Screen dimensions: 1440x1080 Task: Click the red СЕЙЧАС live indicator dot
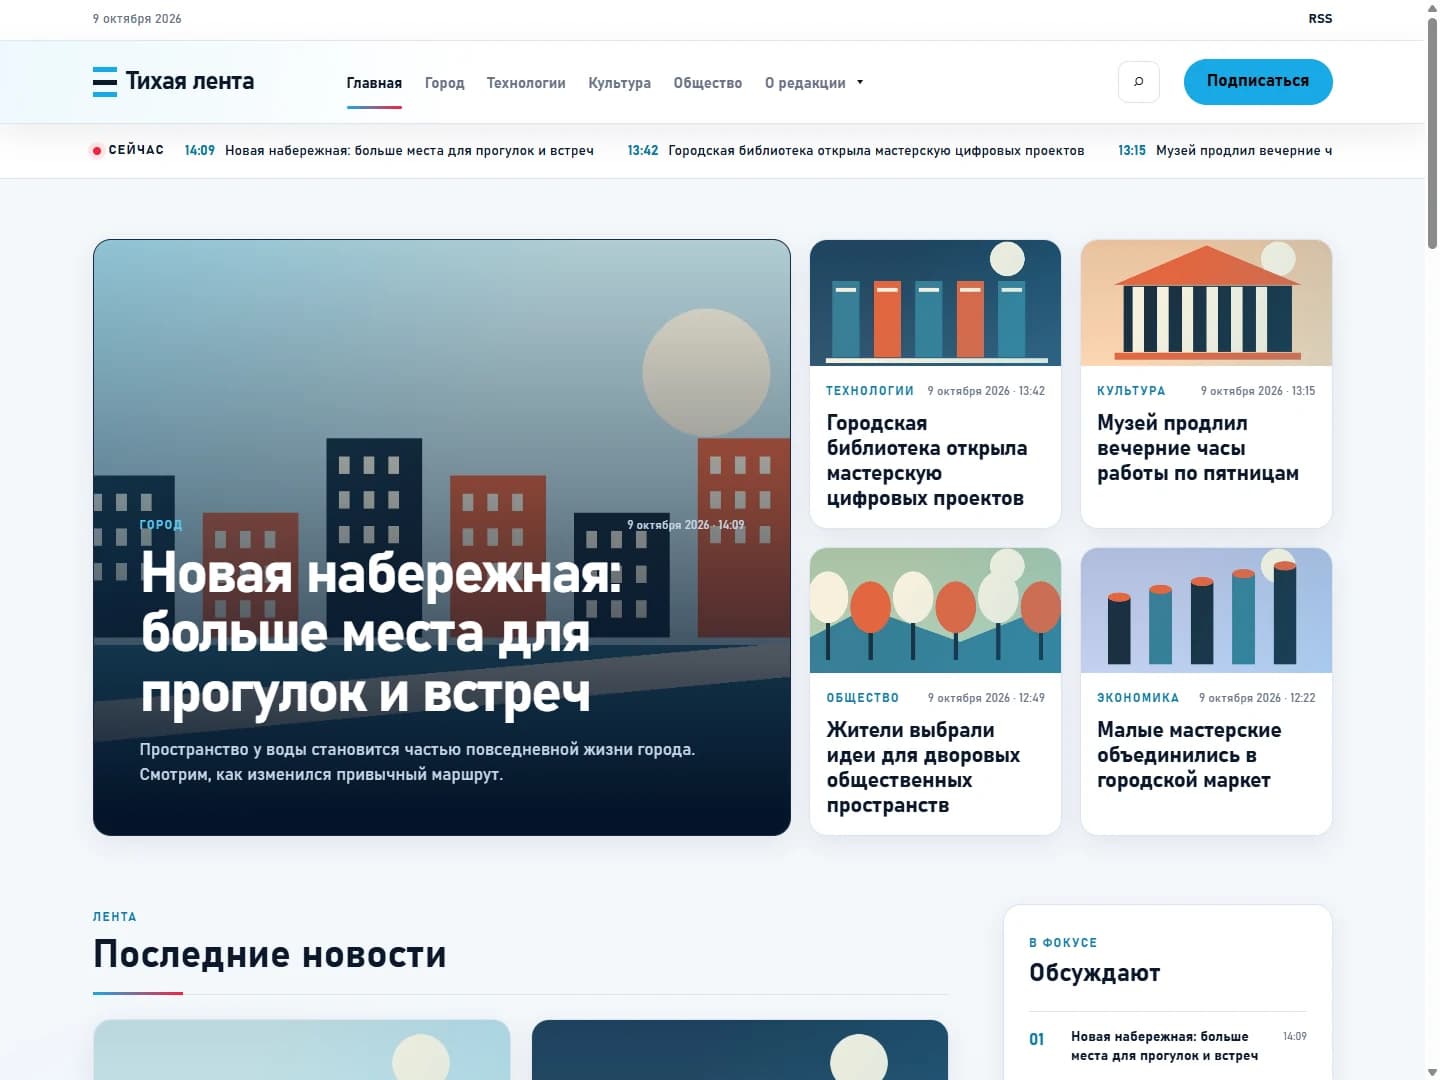click(x=97, y=151)
